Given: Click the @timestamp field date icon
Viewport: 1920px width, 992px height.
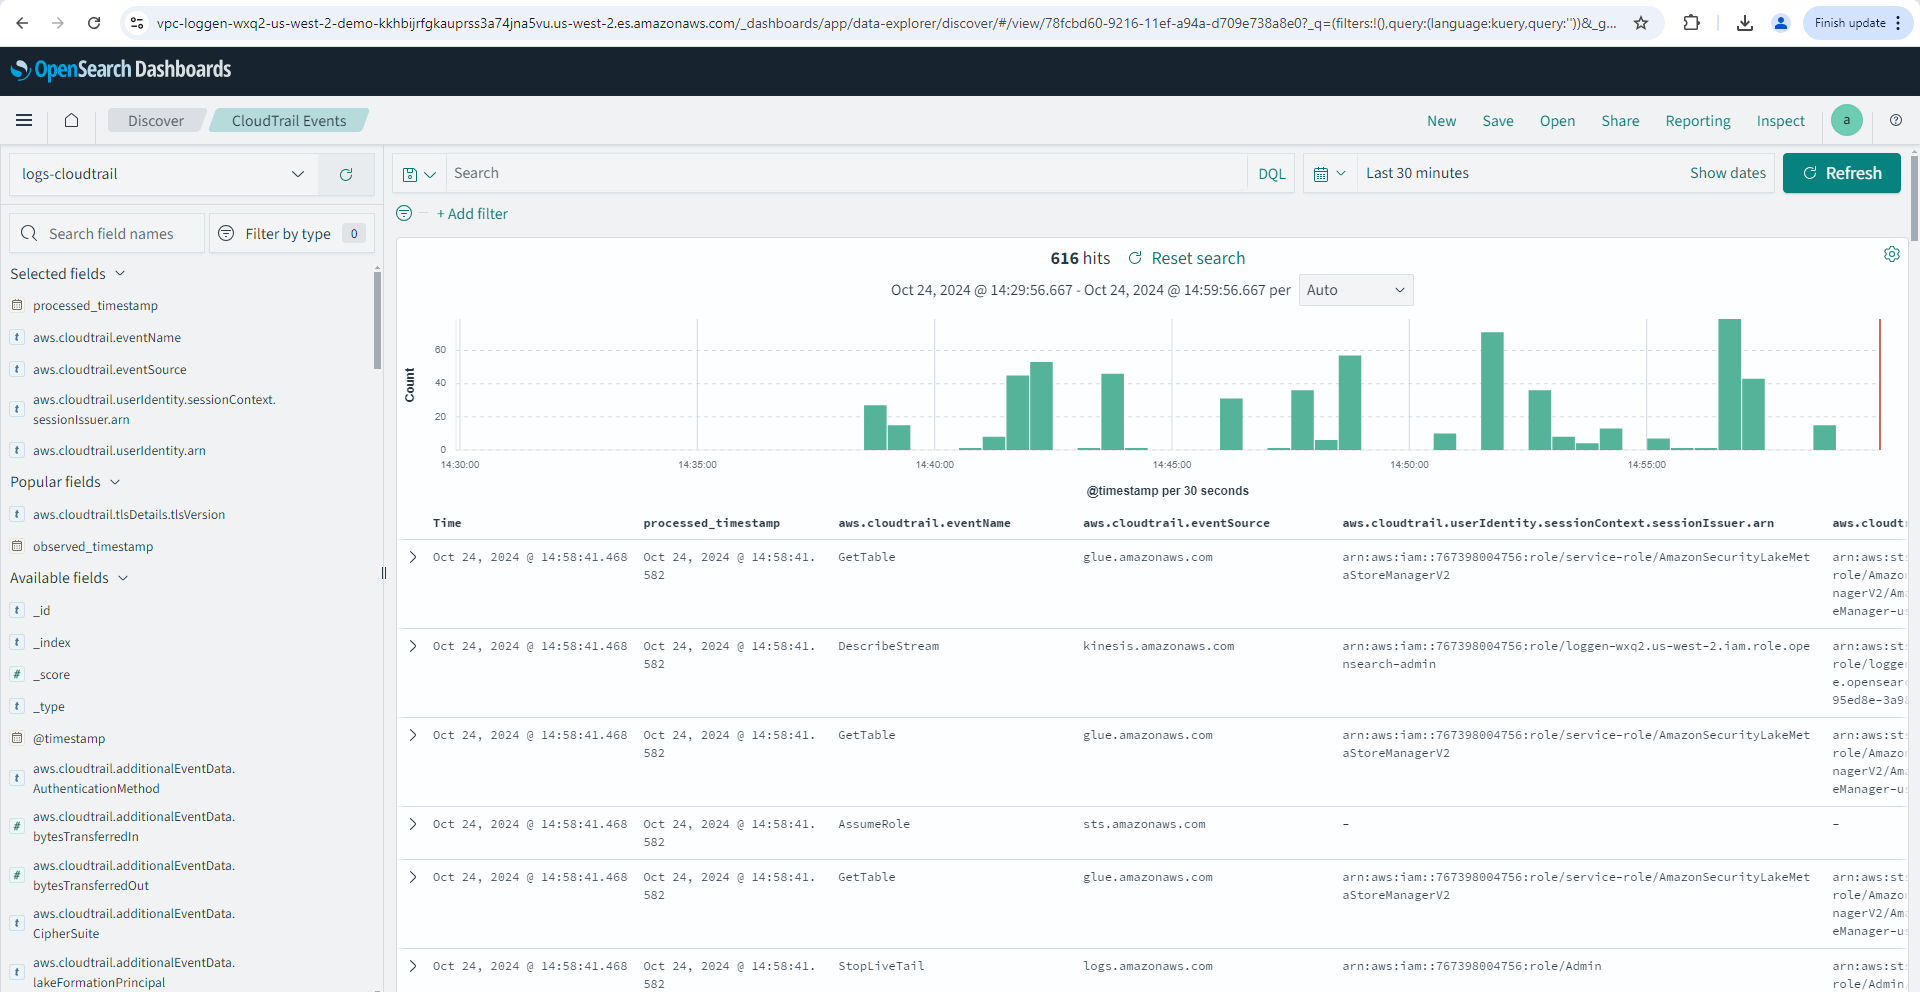Looking at the screenshot, I should coord(17,738).
